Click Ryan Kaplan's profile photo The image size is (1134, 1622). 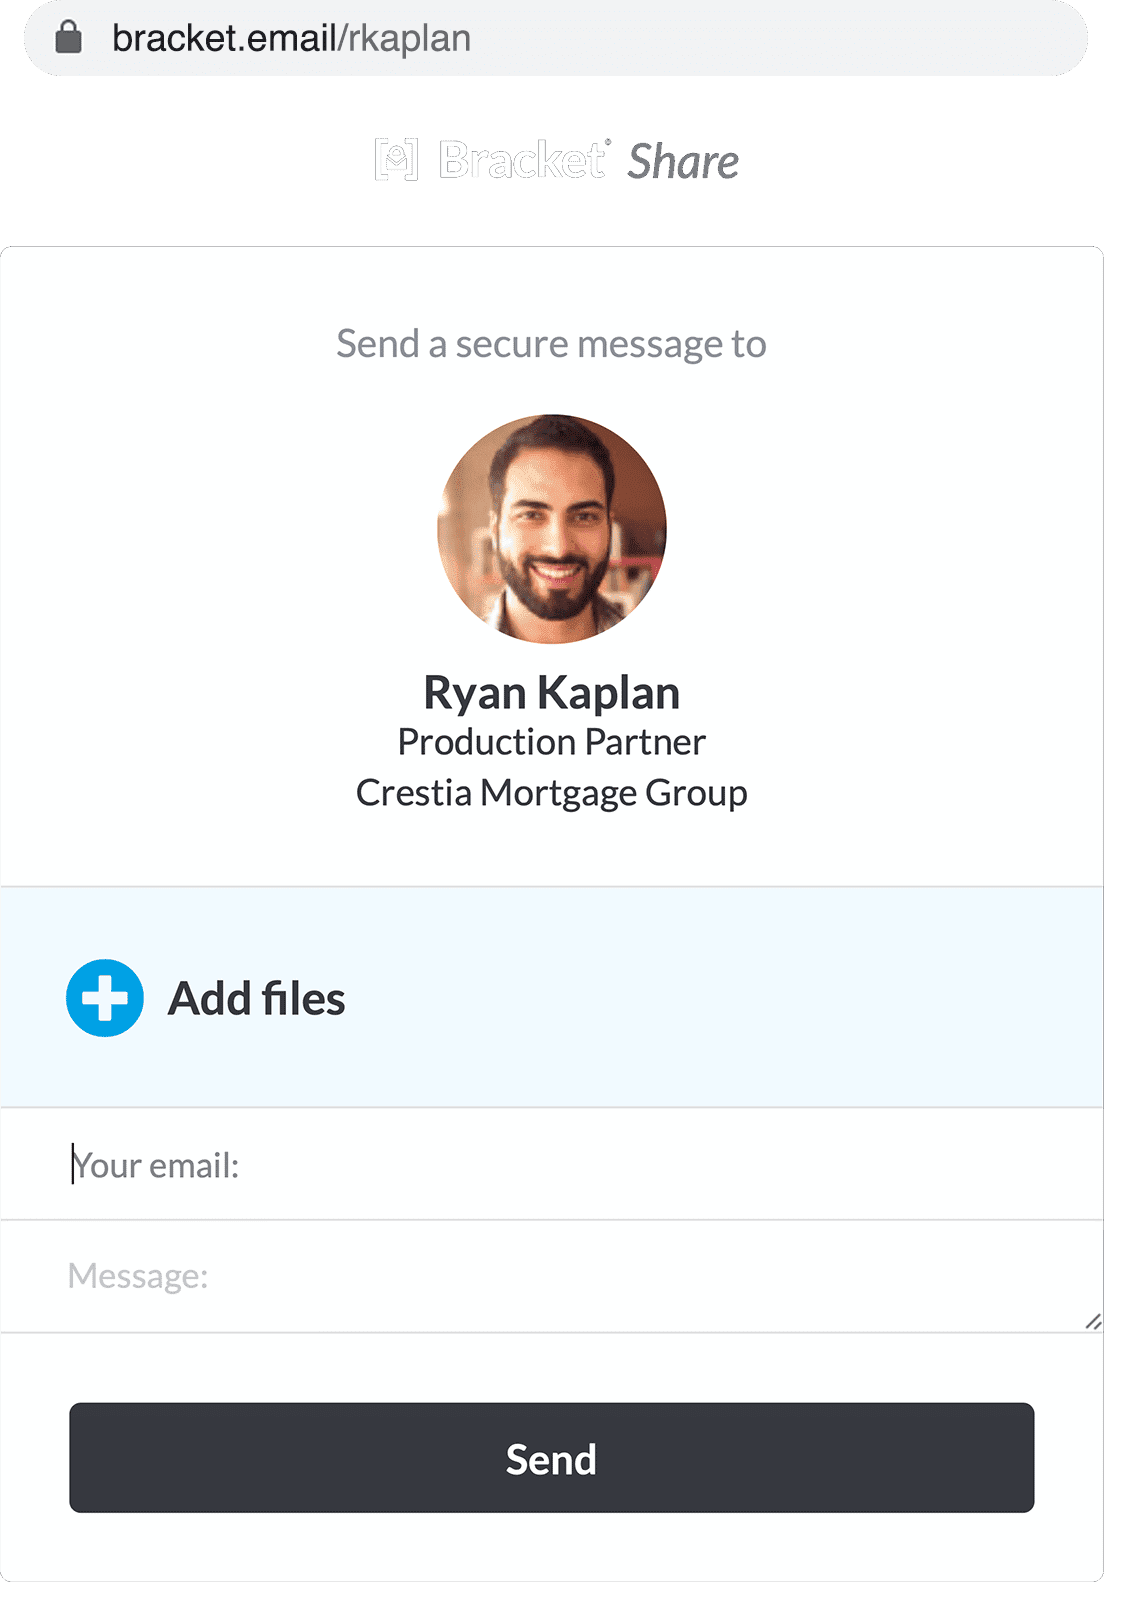click(x=552, y=529)
